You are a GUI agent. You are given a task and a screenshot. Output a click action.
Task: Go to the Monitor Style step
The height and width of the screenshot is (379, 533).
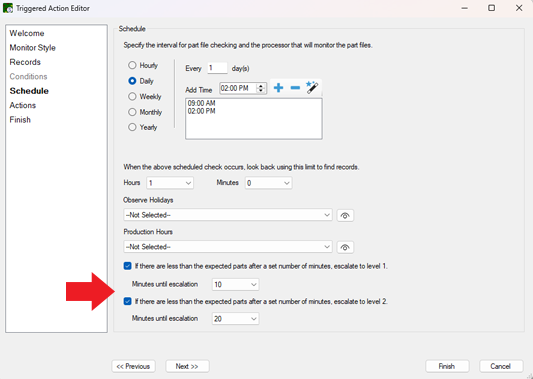tap(33, 48)
